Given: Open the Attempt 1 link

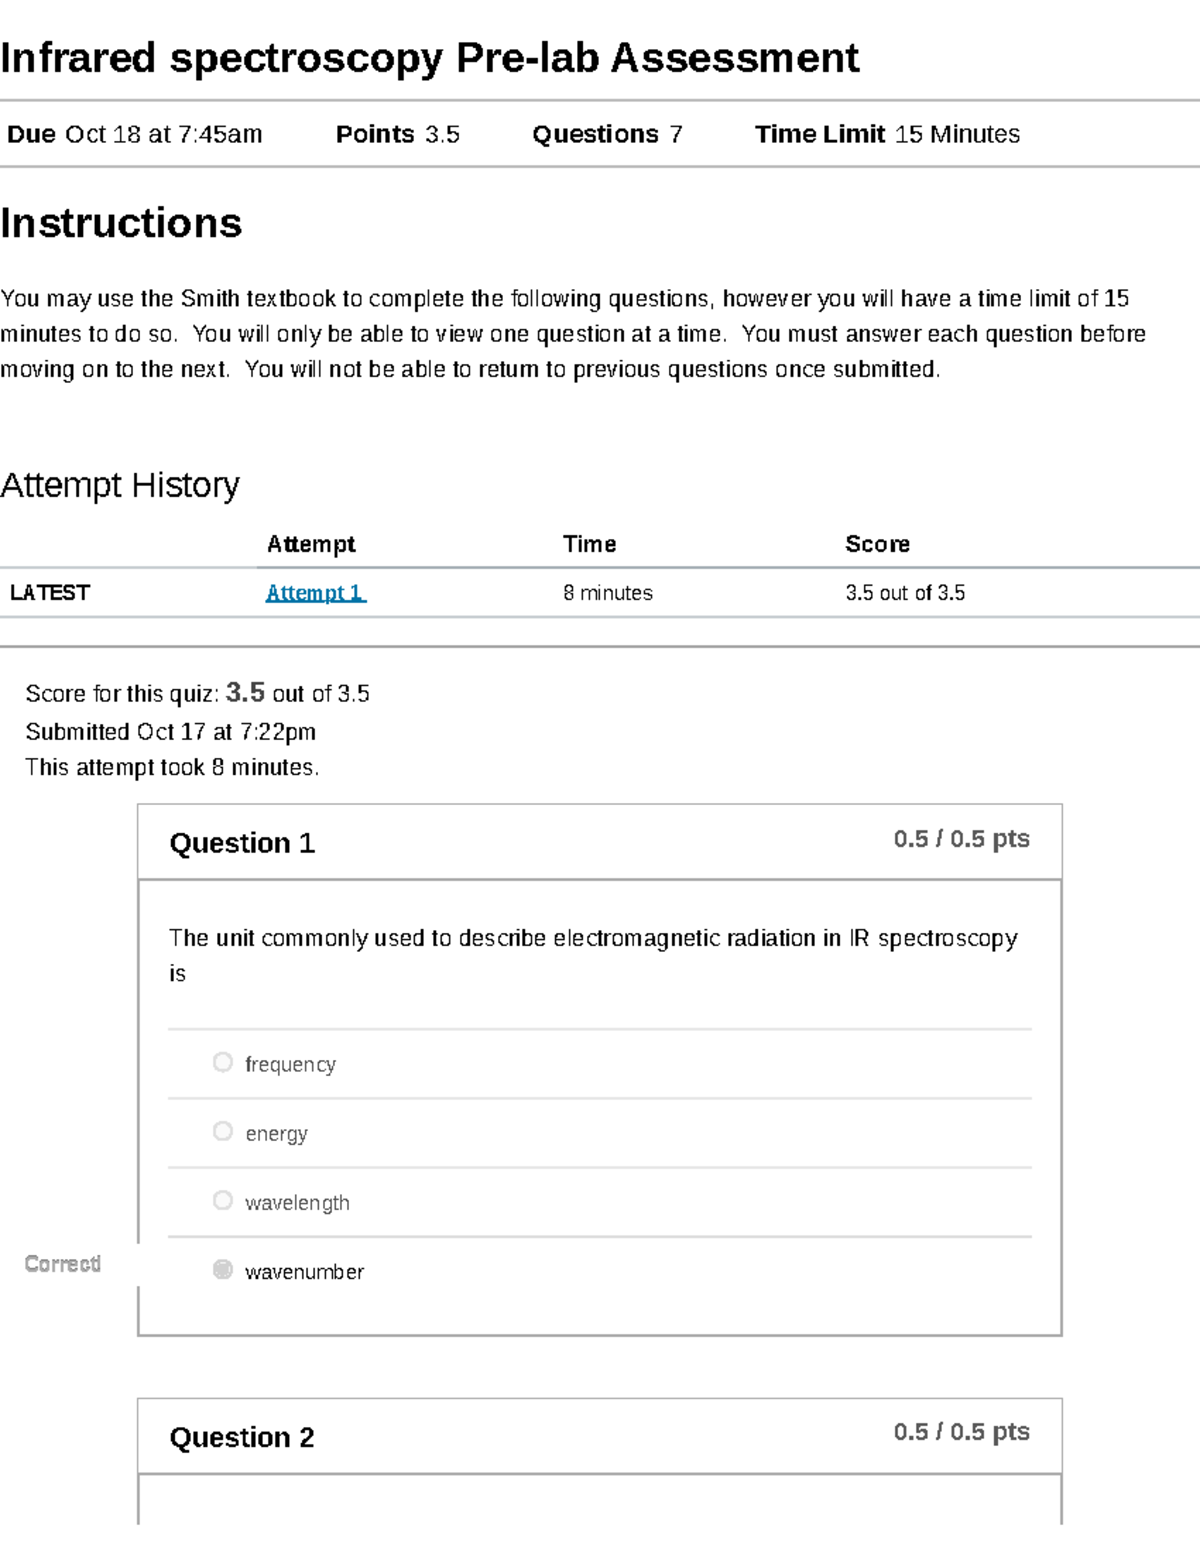Looking at the screenshot, I should [x=315, y=593].
